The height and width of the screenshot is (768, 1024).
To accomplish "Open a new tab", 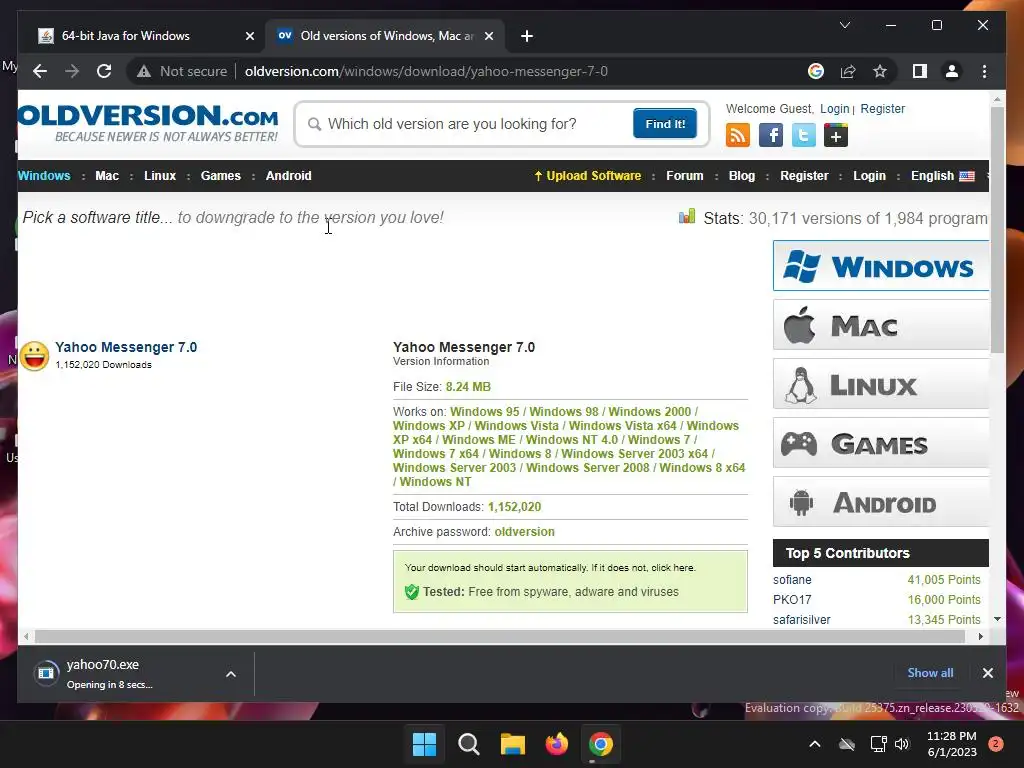I will [527, 36].
